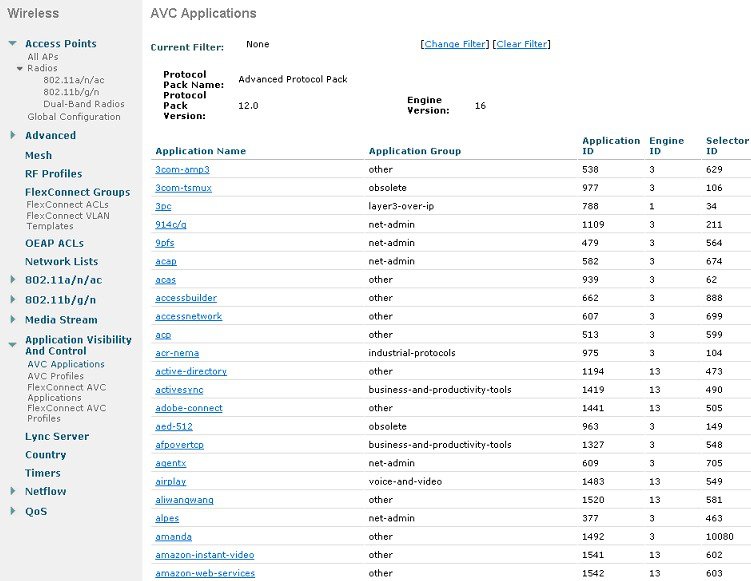
Task: Select Dual-Band Radios item
Action: (84, 104)
